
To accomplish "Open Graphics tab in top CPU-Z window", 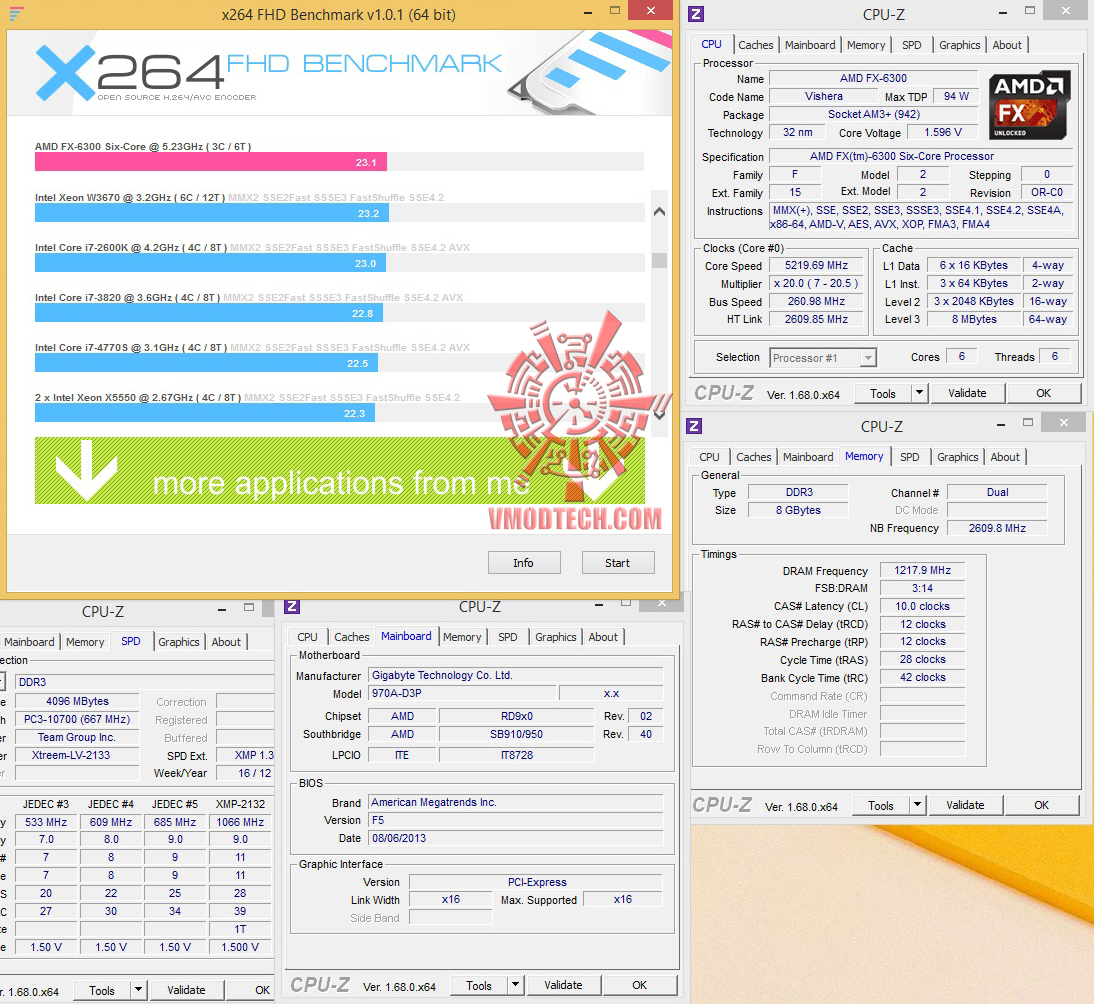I will tap(959, 45).
